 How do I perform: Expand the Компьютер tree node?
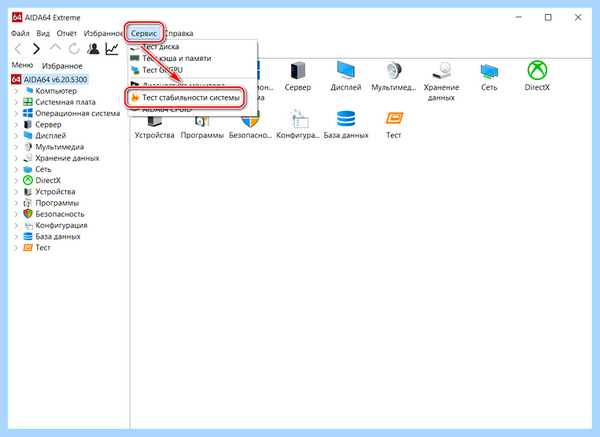tap(16, 91)
